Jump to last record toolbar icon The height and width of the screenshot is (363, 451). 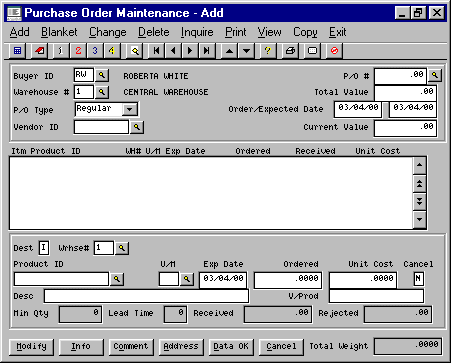pyautogui.click(x=207, y=51)
